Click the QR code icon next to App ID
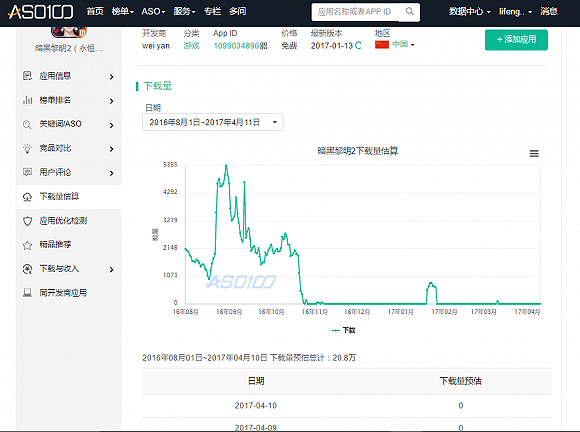580x432 pixels. pyautogui.click(x=263, y=46)
